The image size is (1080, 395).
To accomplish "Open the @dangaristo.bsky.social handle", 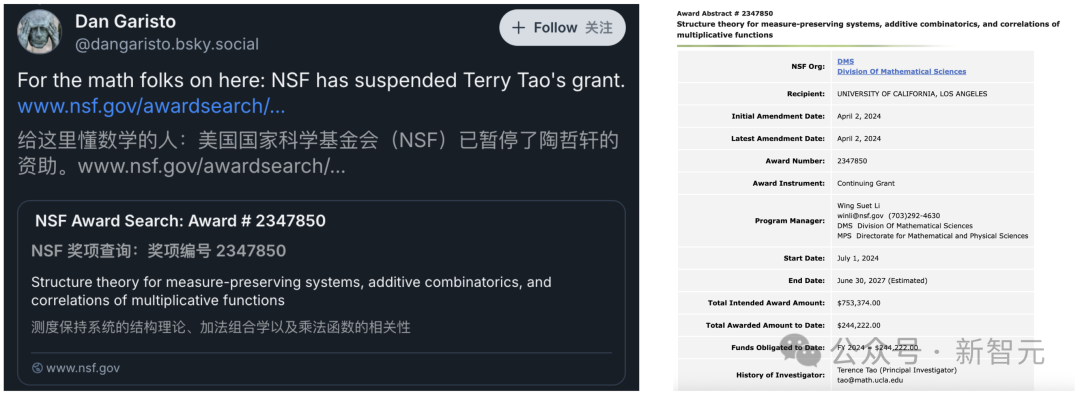I will 167,45.
